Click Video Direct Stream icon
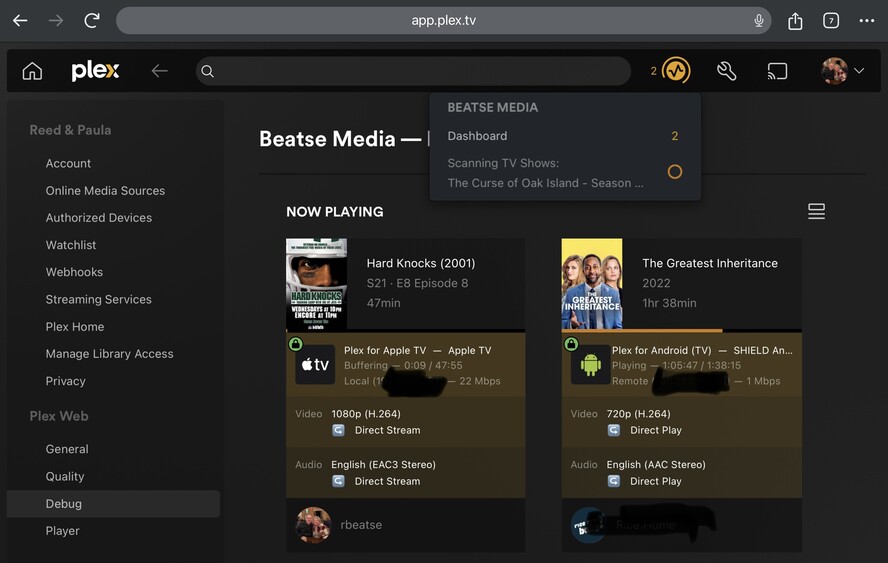Screen dimensions: 888x563 338,430
